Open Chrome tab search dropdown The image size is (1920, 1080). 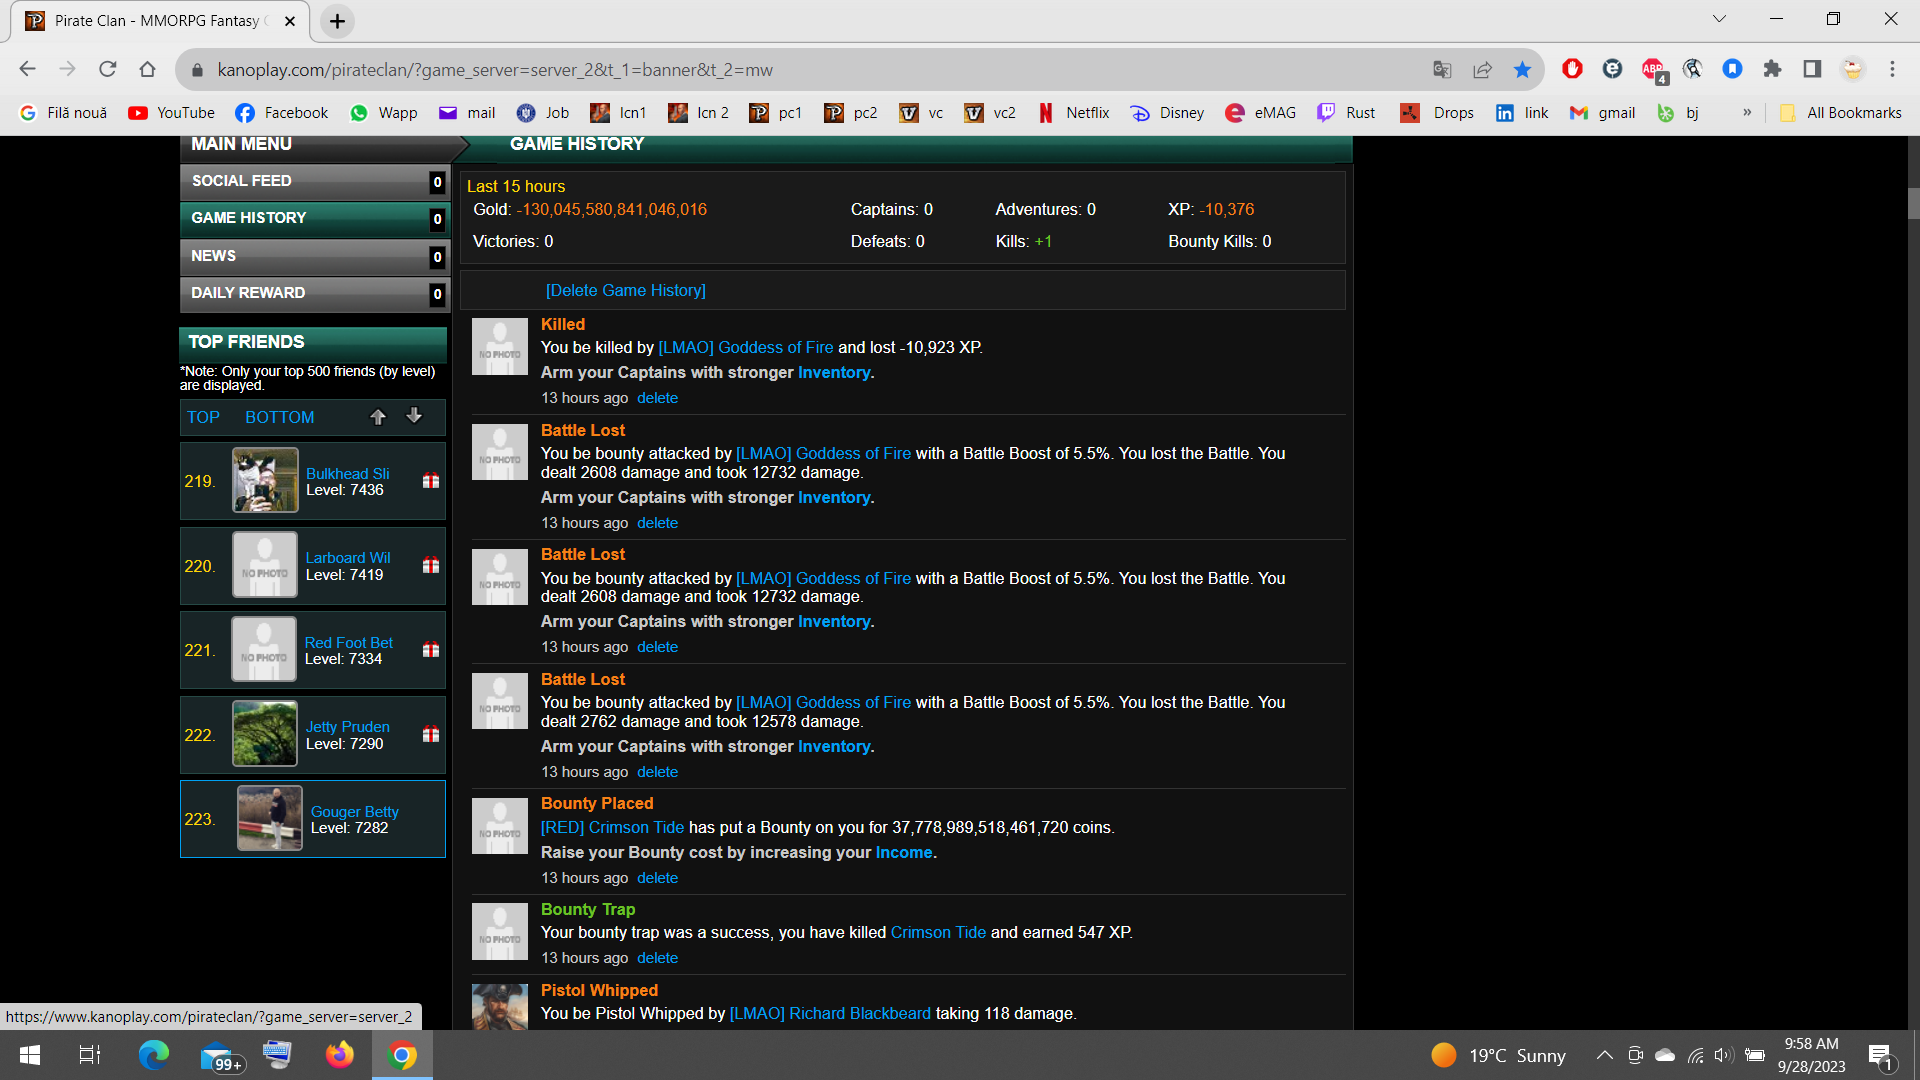[1719, 19]
